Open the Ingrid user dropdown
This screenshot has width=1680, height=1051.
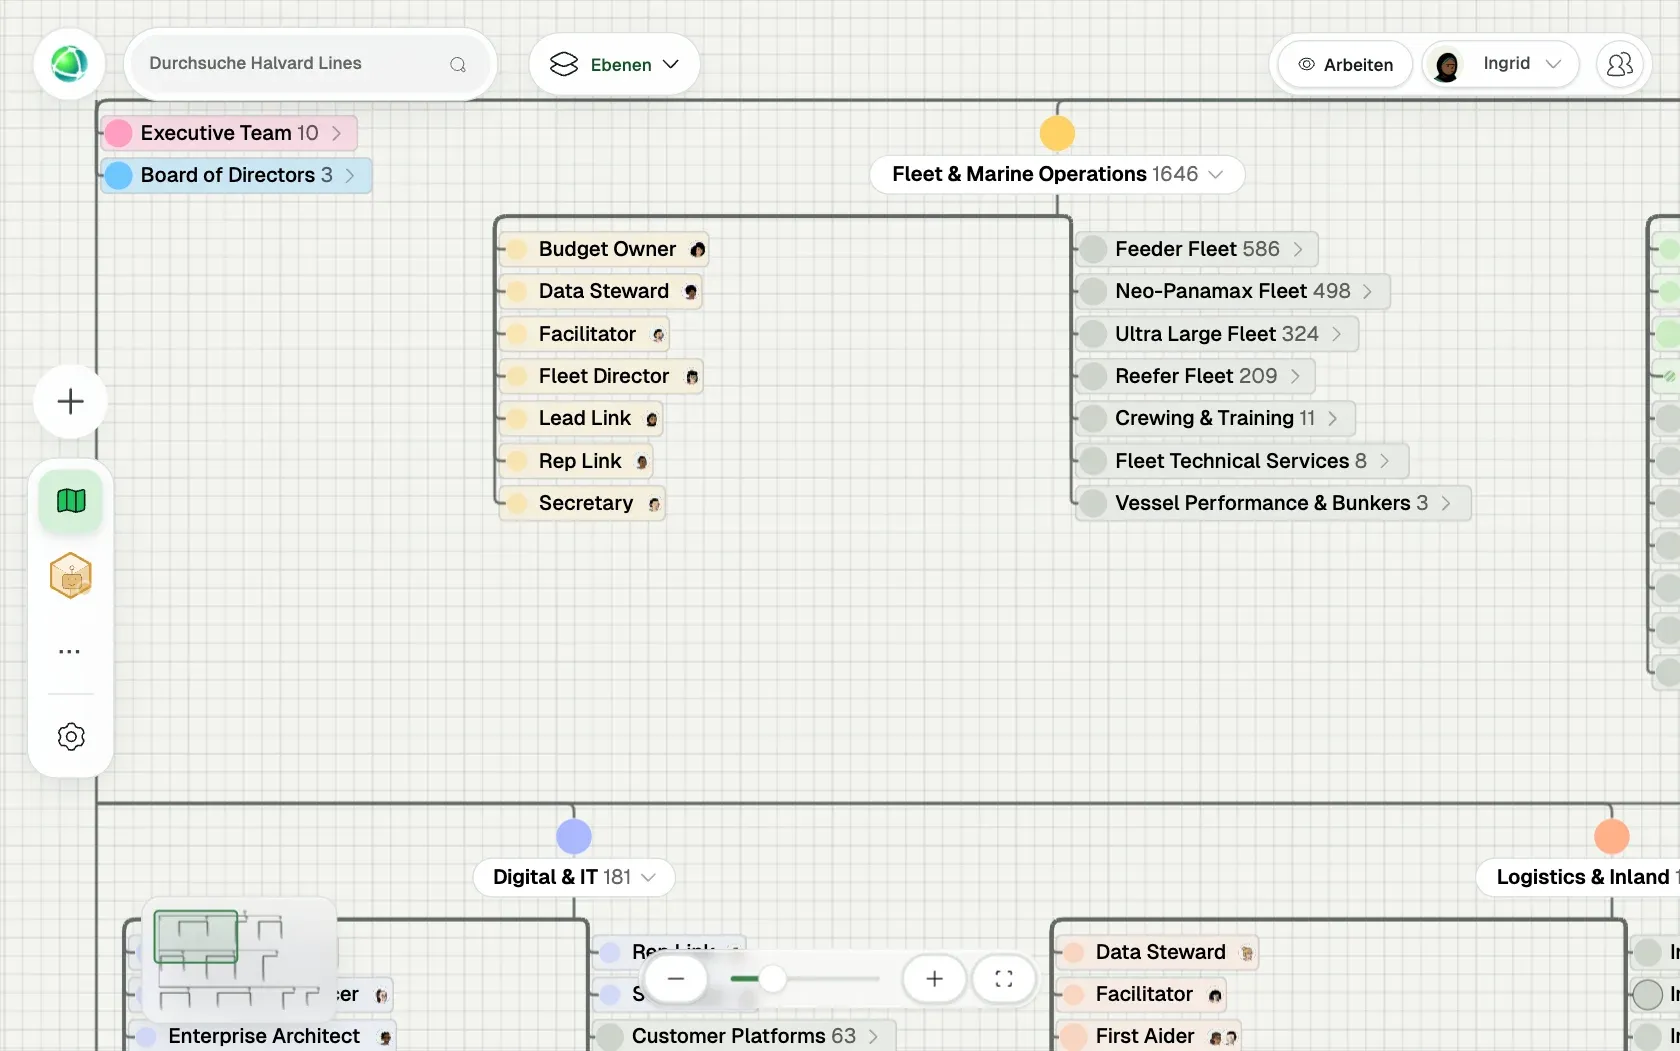[1500, 65]
